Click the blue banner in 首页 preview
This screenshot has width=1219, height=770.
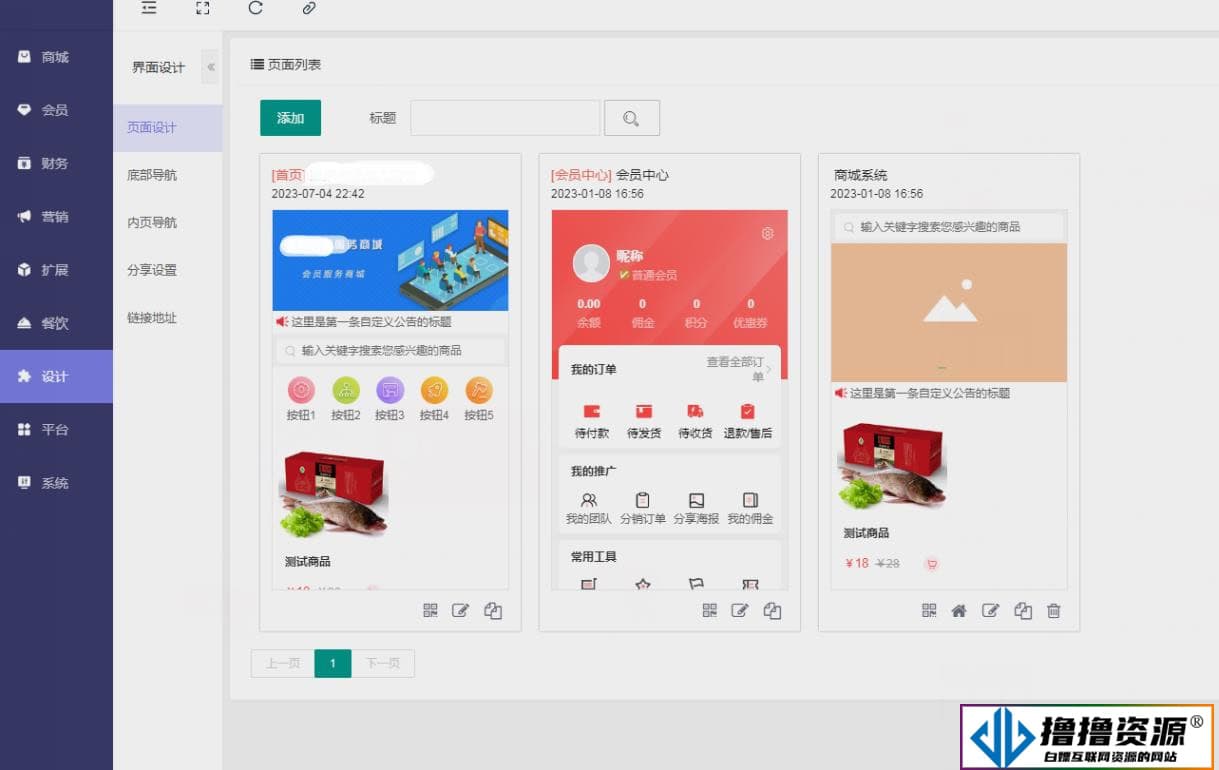pos(390,260)
